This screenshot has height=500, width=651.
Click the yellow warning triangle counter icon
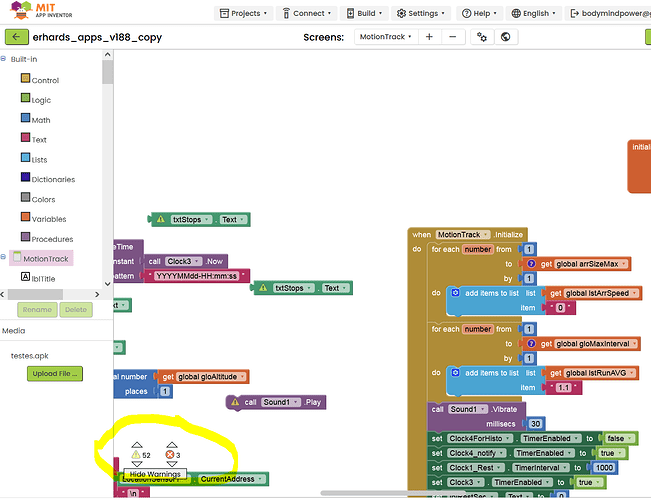[x=136, y=455]
